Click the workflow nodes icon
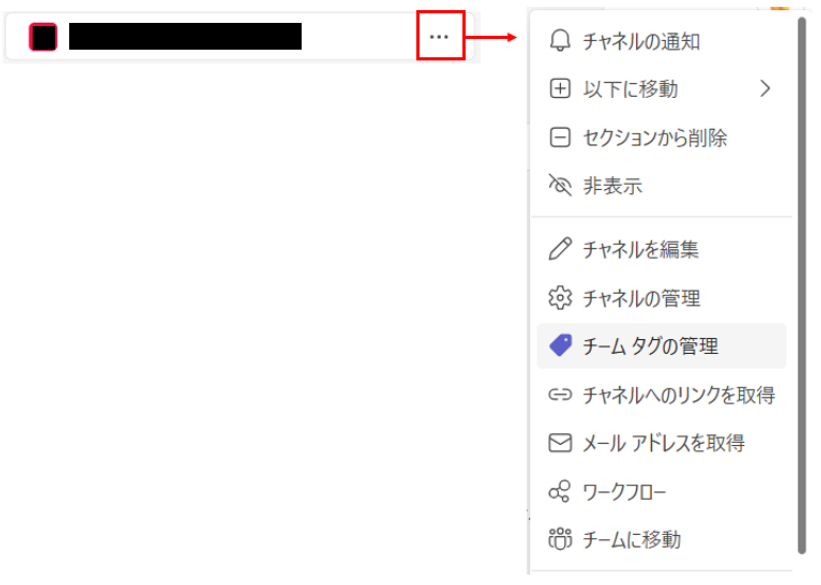 [x=559, y=491]
